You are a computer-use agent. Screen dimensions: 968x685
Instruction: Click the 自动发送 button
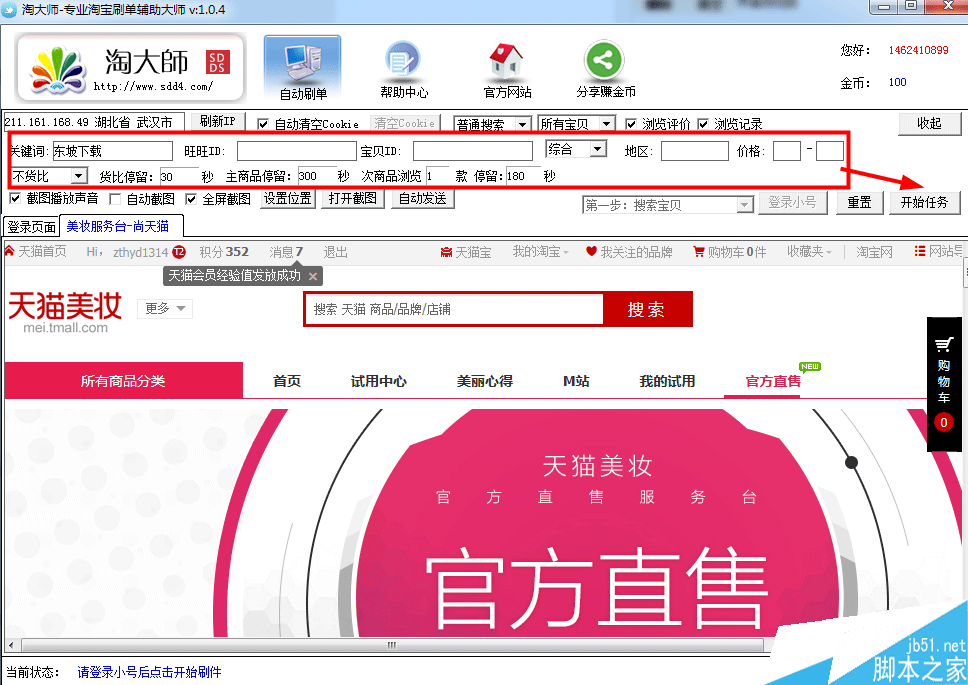coord(423,199)
